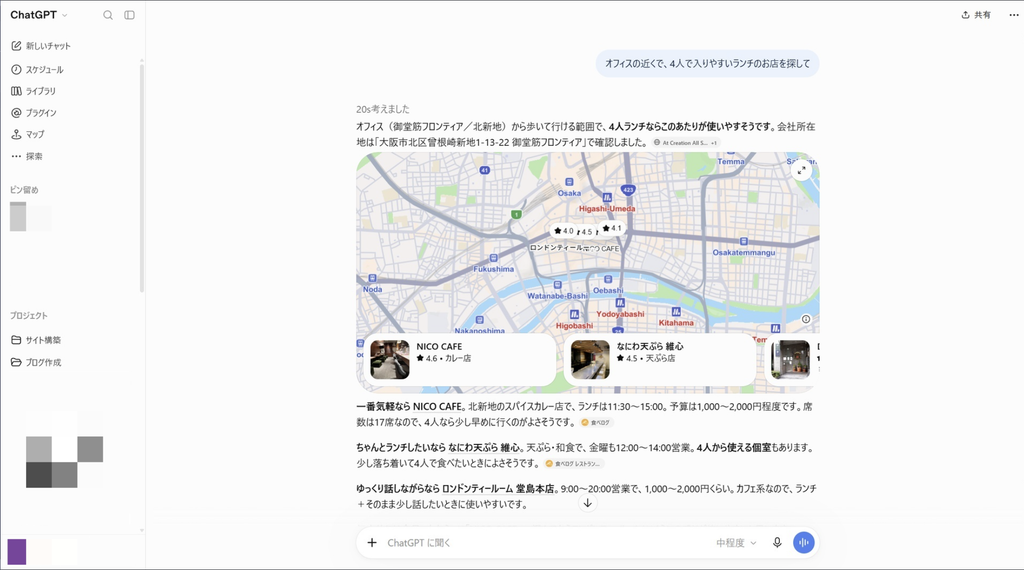Click the user message about オフィスの近く lunch
Viewport: 1024px width, 570px height.
(x=707, y=63)
